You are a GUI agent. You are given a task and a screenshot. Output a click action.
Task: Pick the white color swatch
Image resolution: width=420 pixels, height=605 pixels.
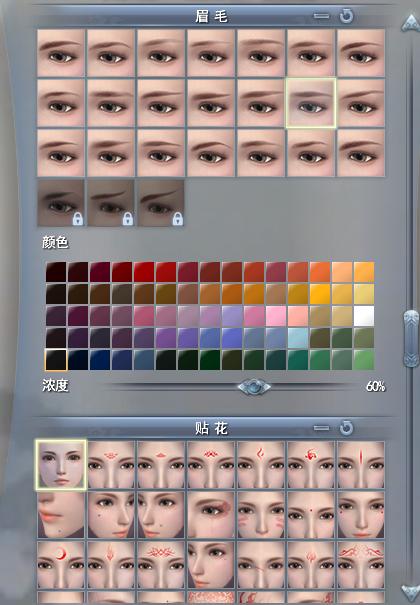(364, 316)
